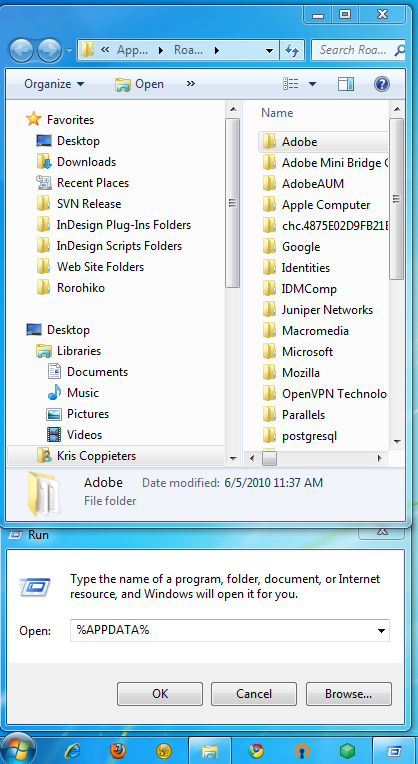Expand Run dialog Open history dropdown
This screenshot has width=418, height=764.
pyautogui.click(x=381, y=630)
